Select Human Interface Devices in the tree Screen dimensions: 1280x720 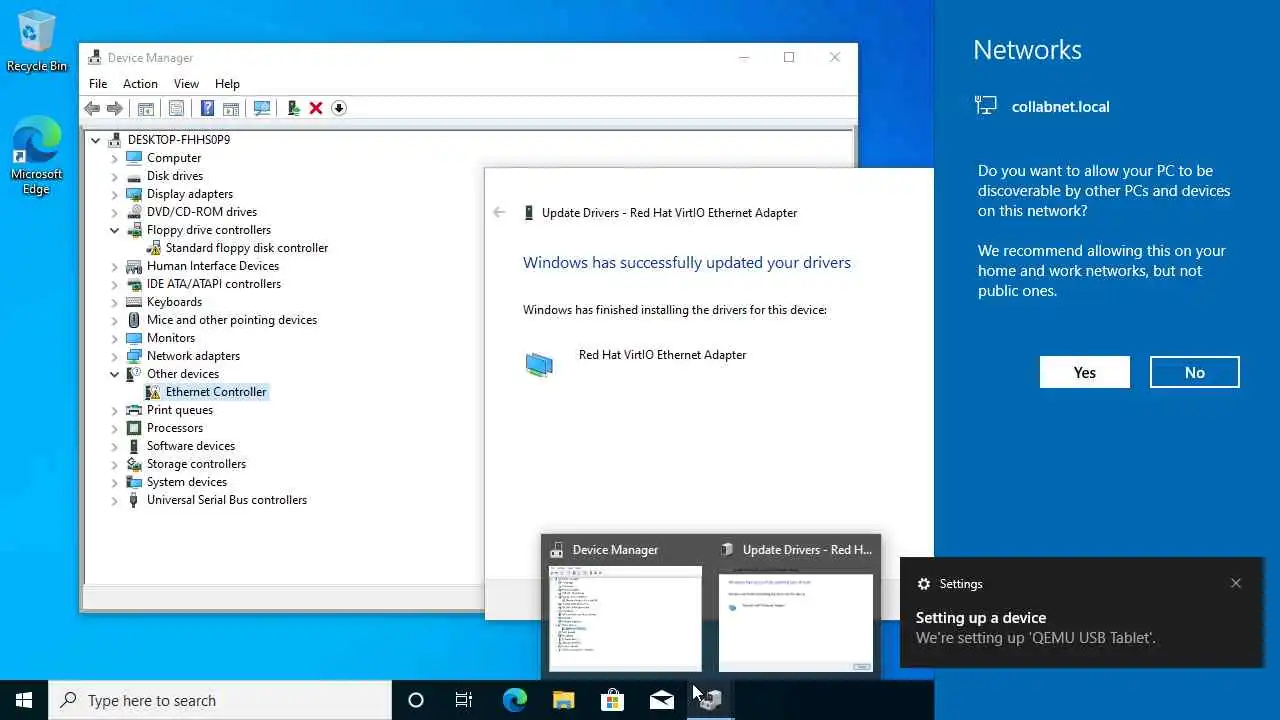[x=213, y=266]
